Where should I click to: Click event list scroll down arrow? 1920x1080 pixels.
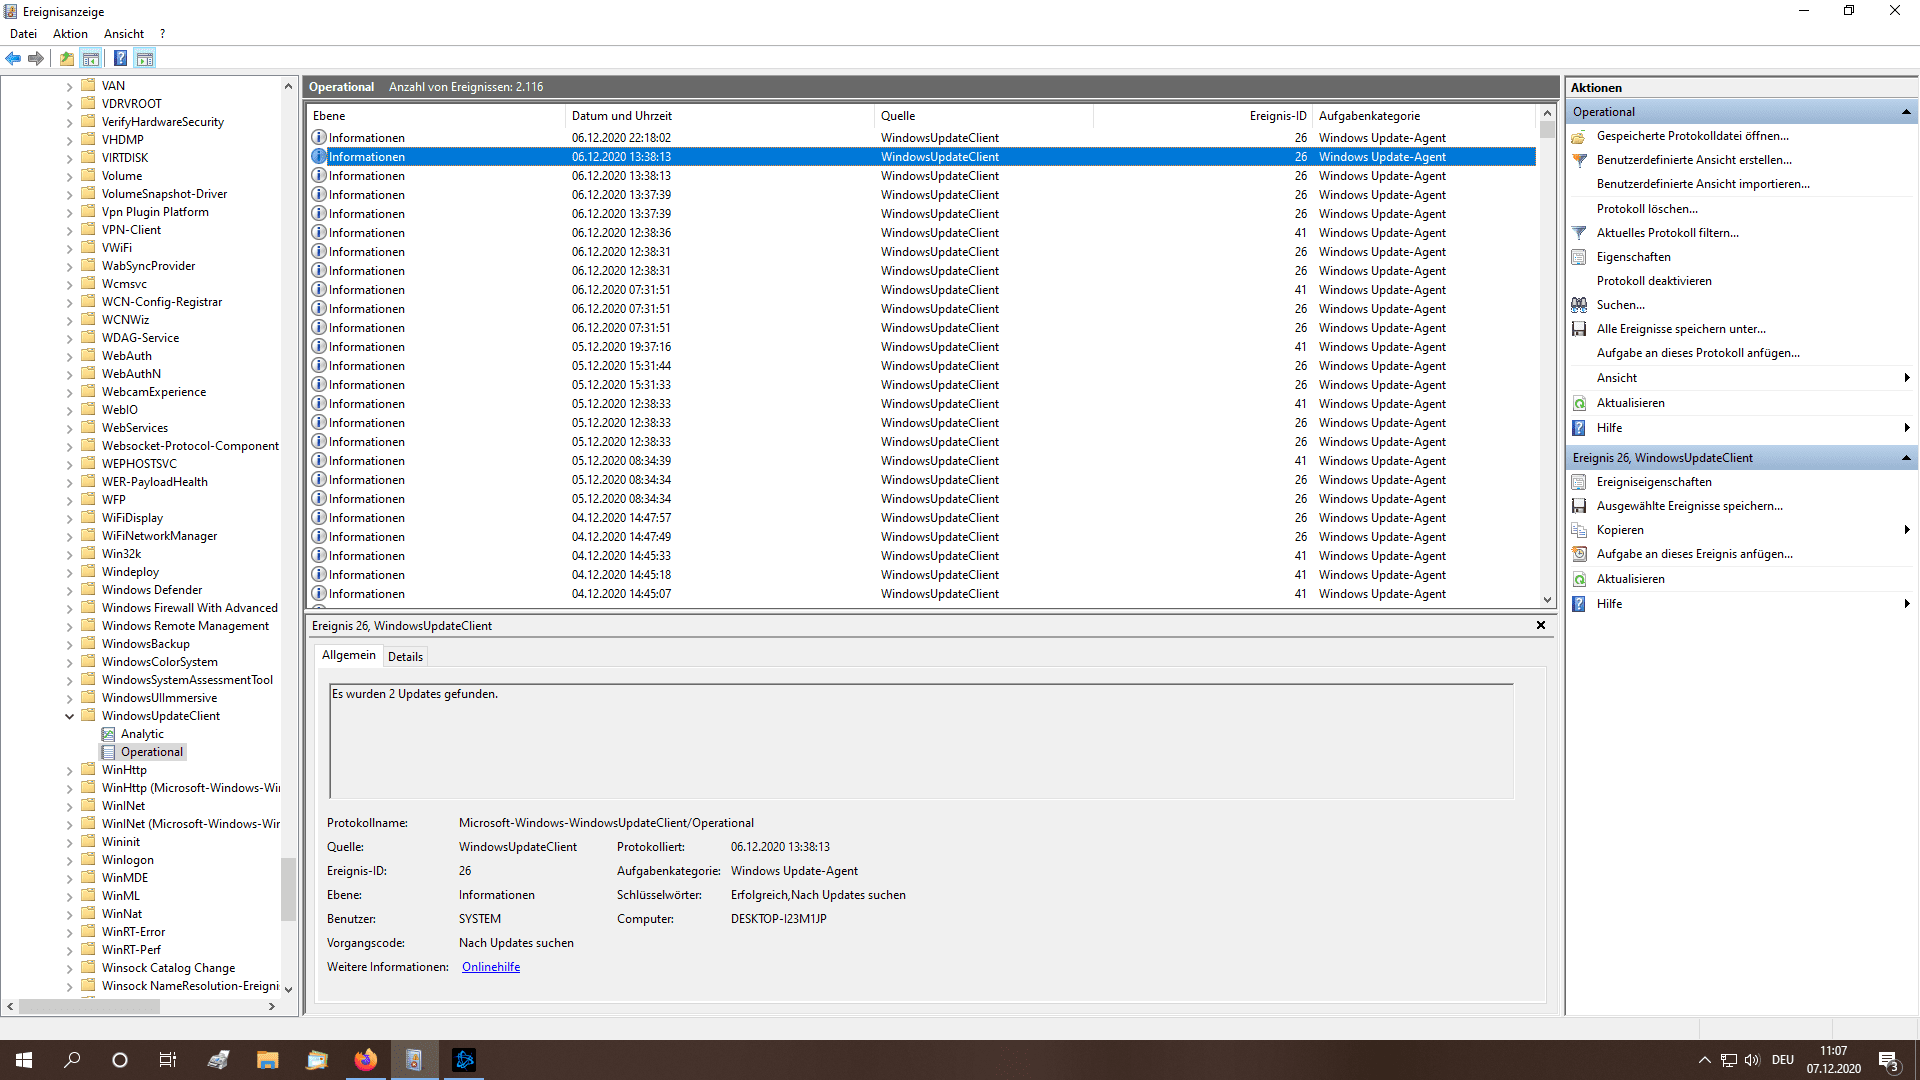1547,600
